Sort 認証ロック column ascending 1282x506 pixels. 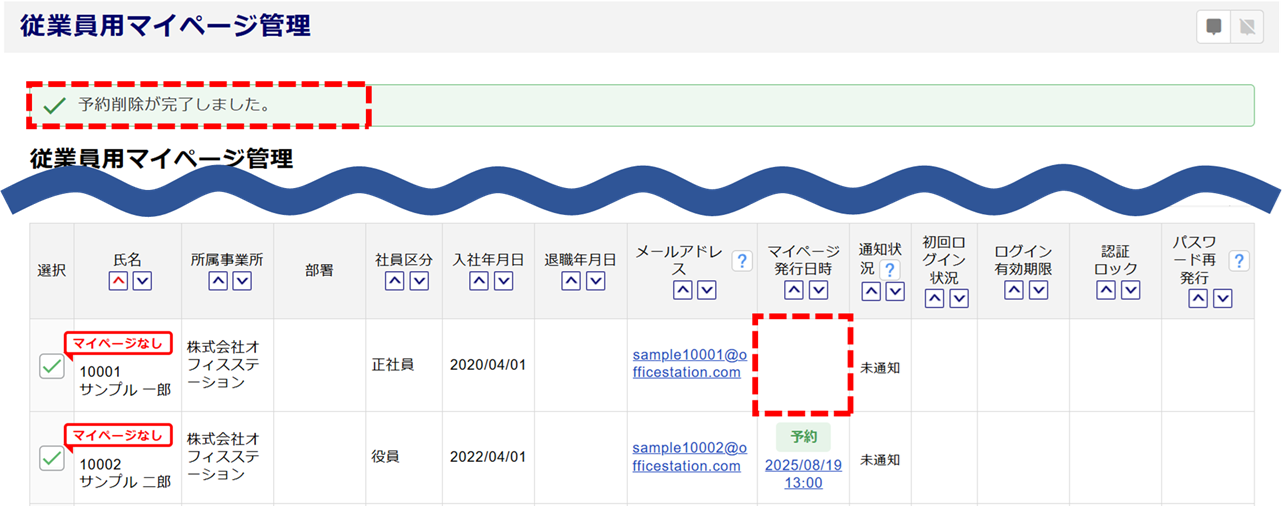point(1106,290)
